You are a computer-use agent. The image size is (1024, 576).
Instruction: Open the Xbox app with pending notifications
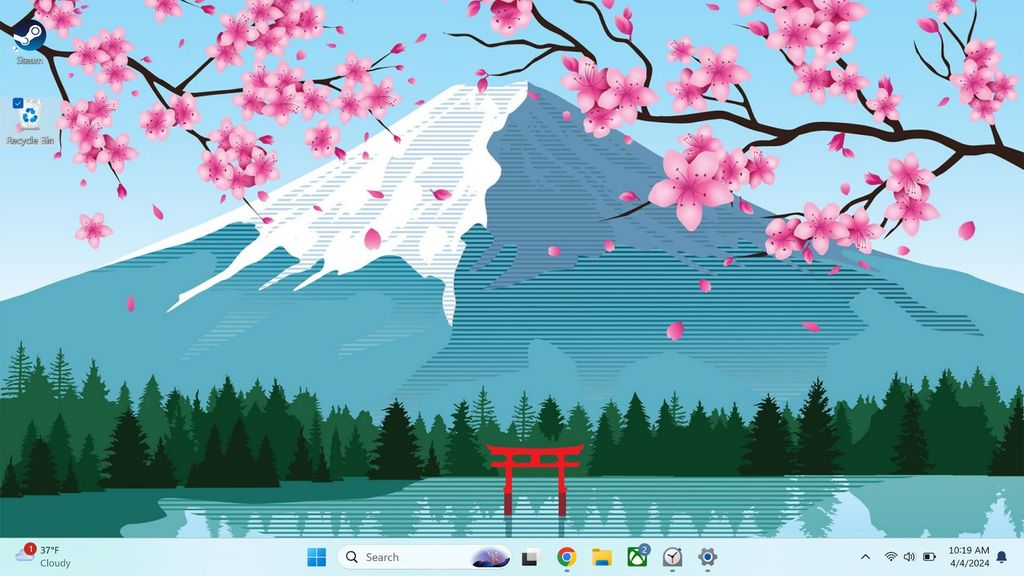tap(635, 557)
